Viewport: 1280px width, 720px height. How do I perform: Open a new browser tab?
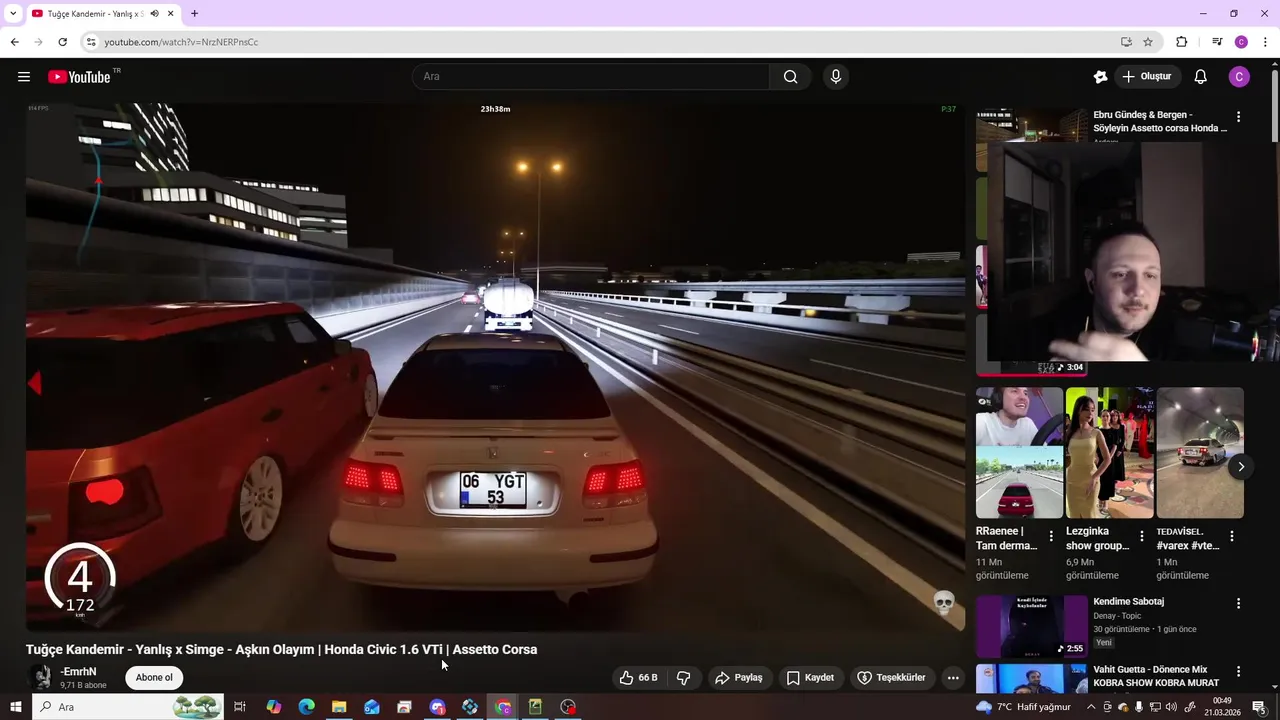(194, 13)
